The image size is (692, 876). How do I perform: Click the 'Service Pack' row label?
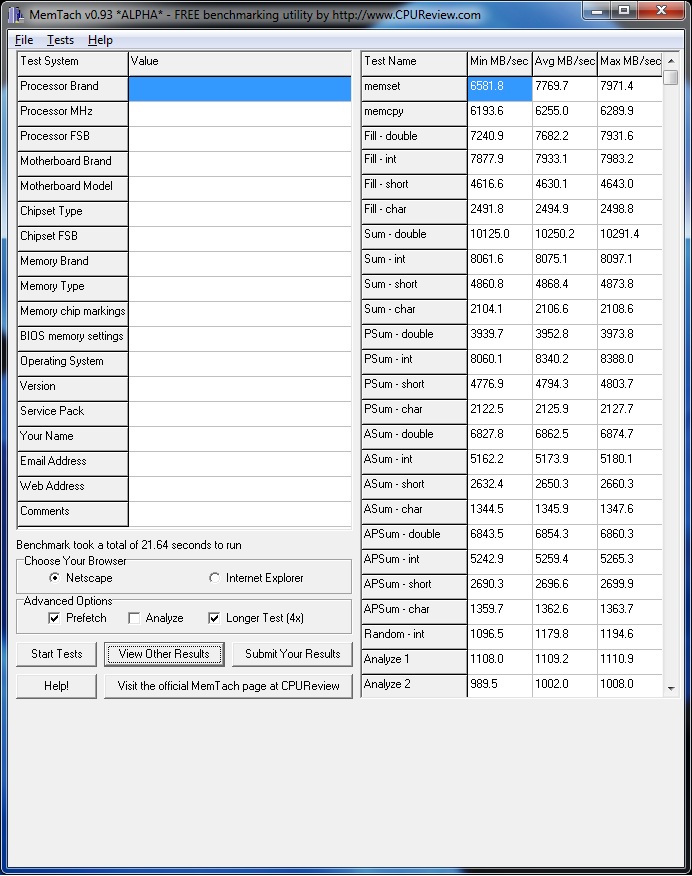click(73, 413)
